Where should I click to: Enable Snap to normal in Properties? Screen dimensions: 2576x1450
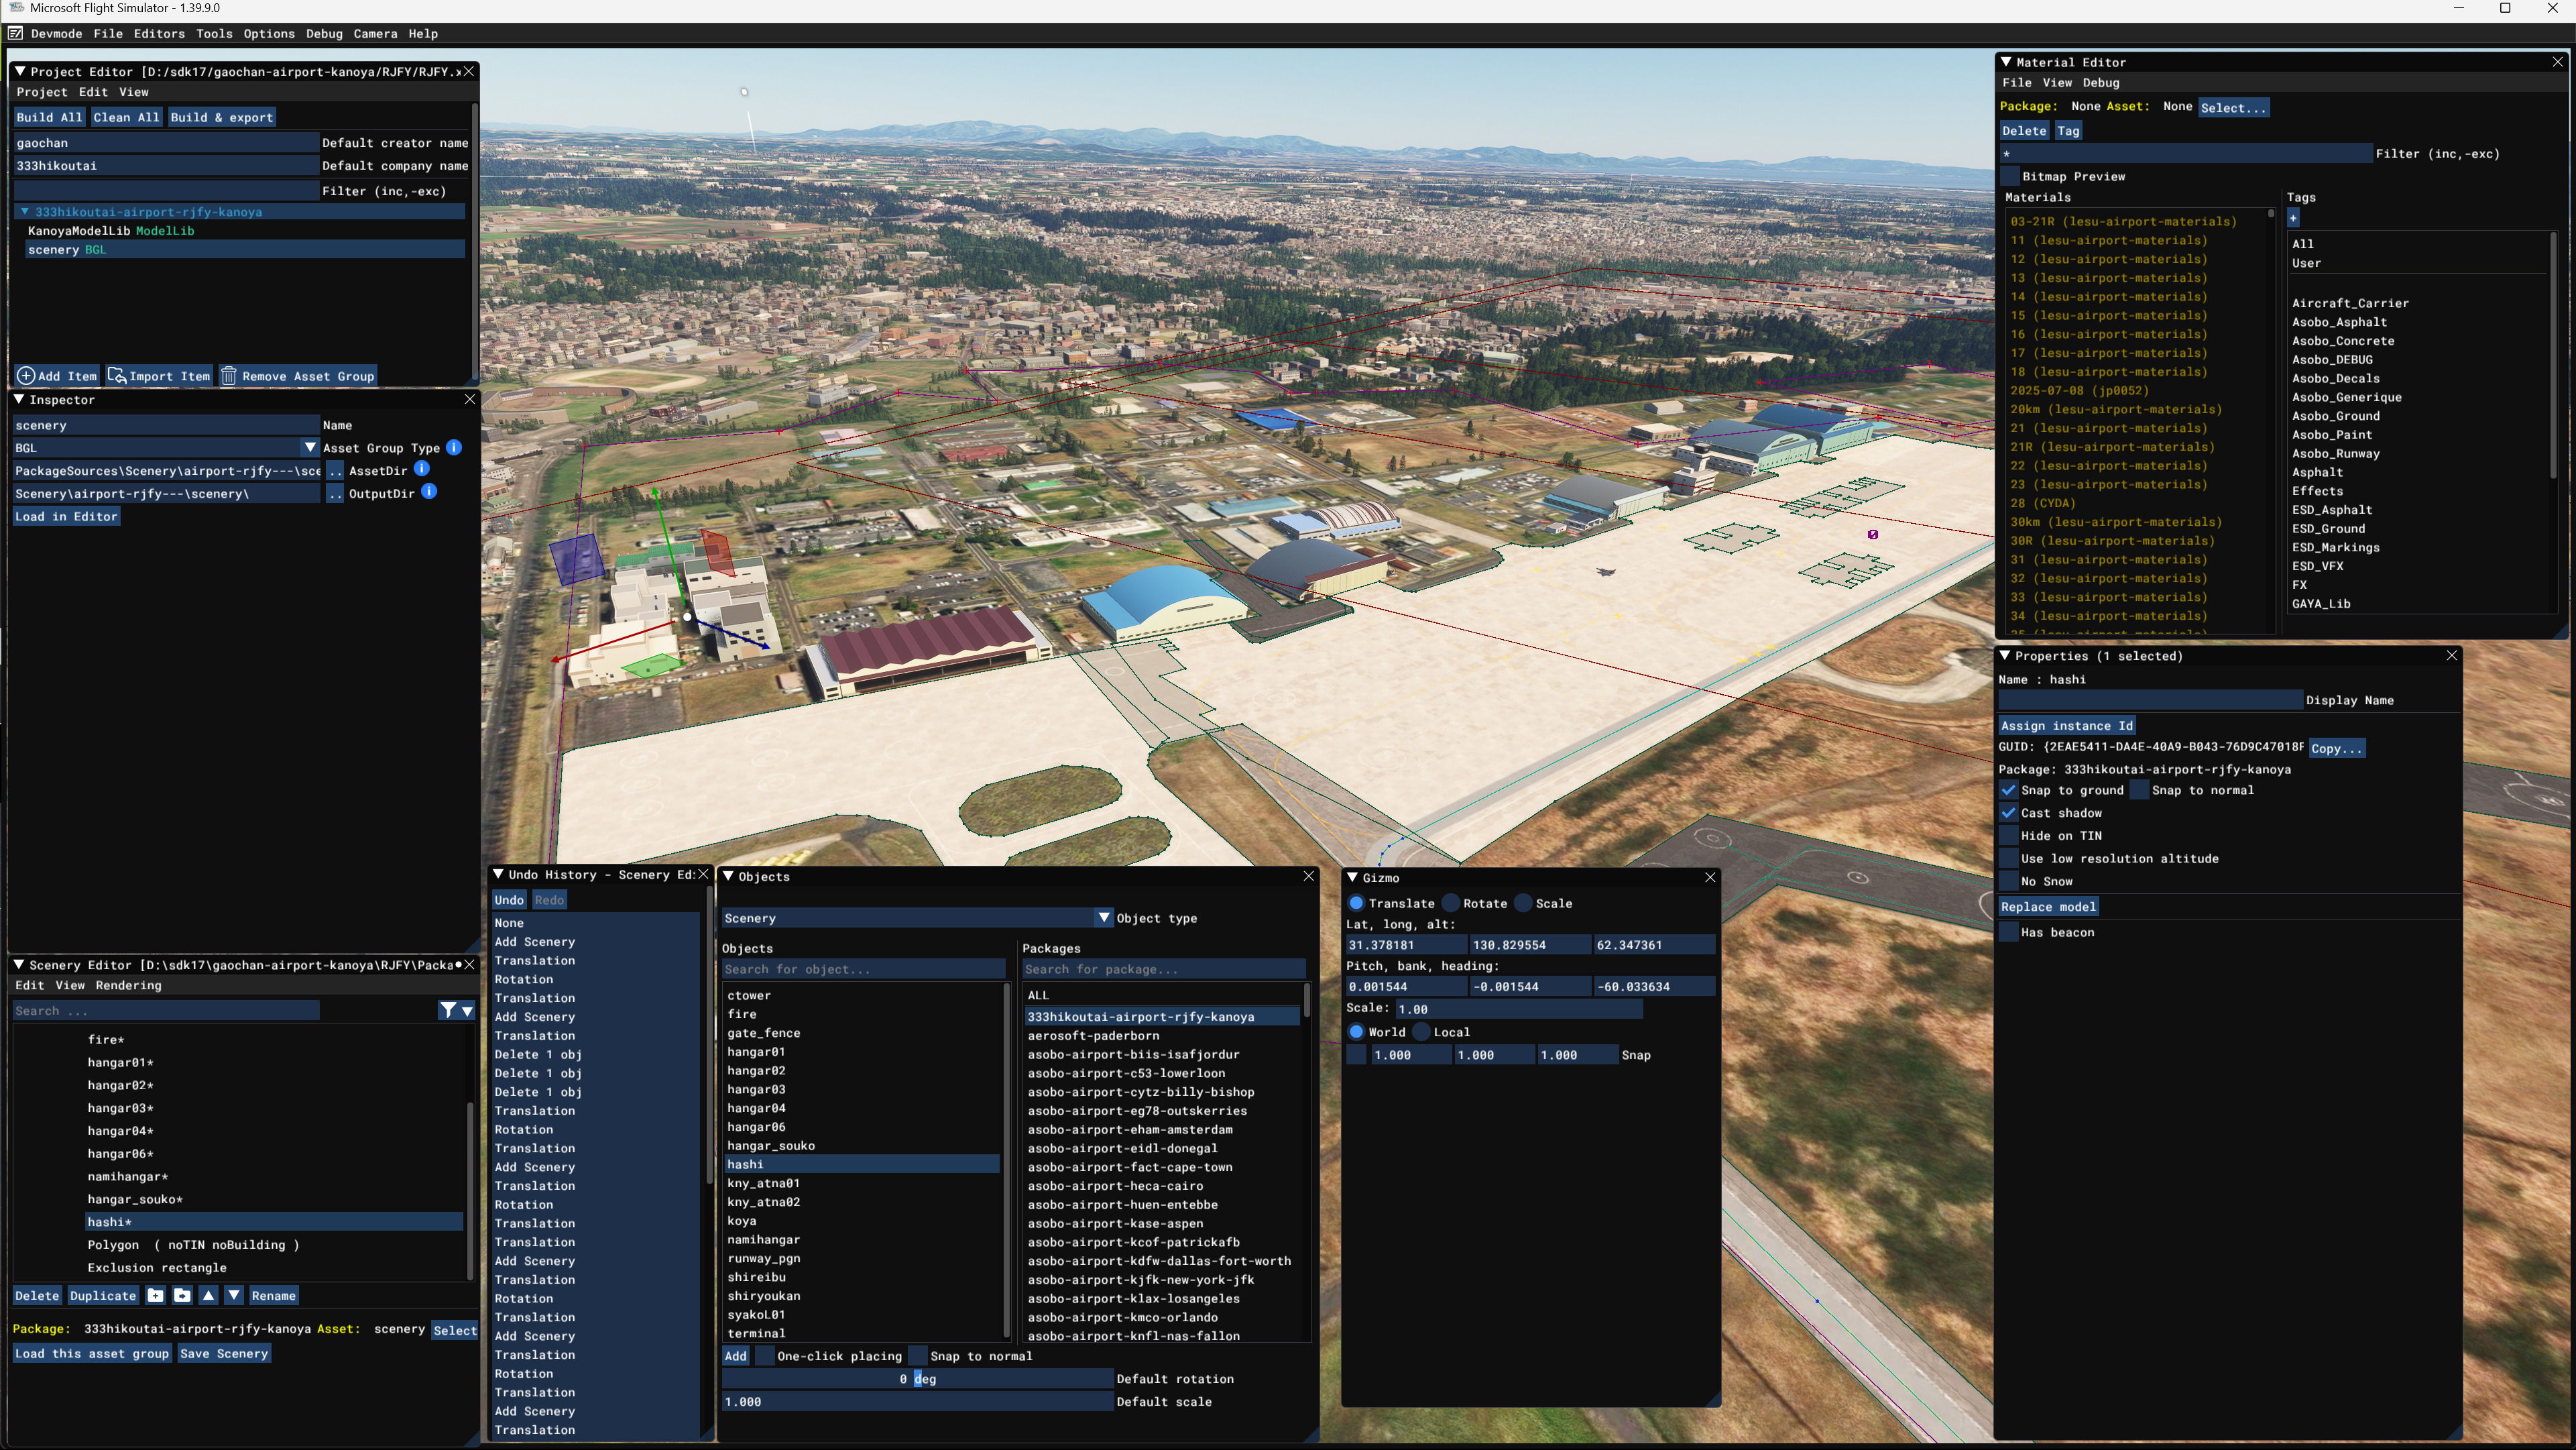2139,790
